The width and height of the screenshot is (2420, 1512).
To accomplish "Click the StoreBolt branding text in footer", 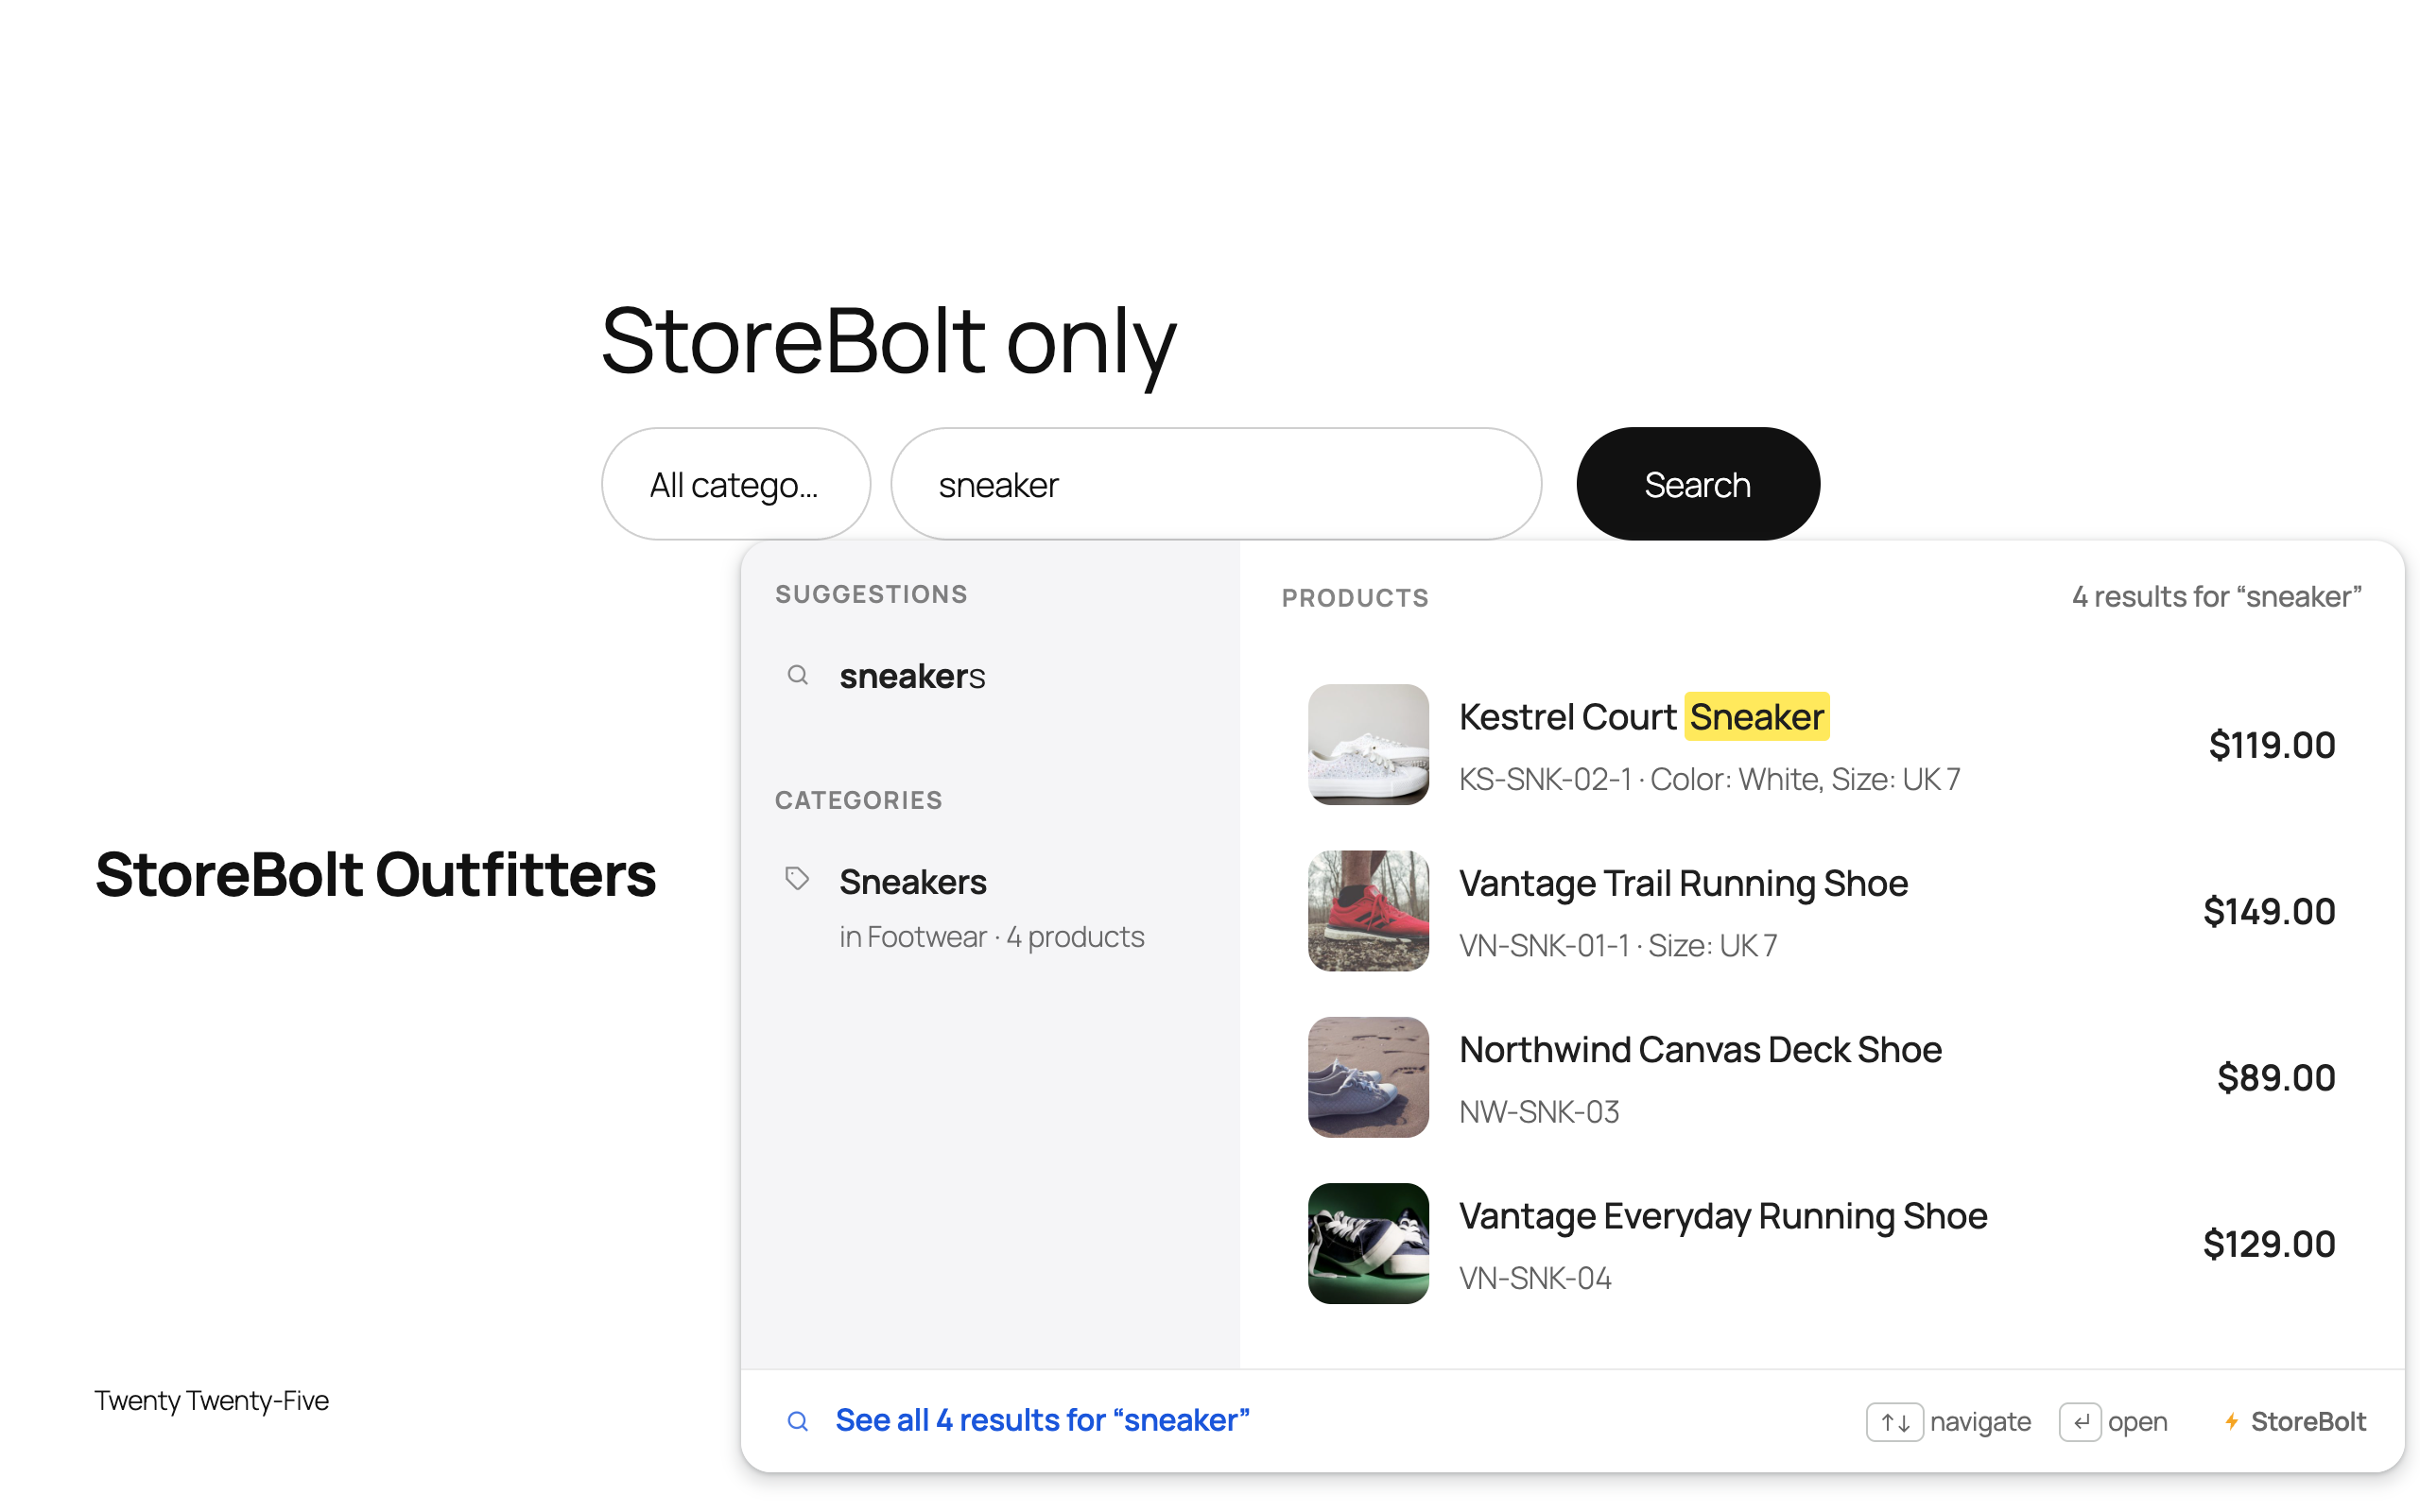I will click(x=2308, y=1422).
